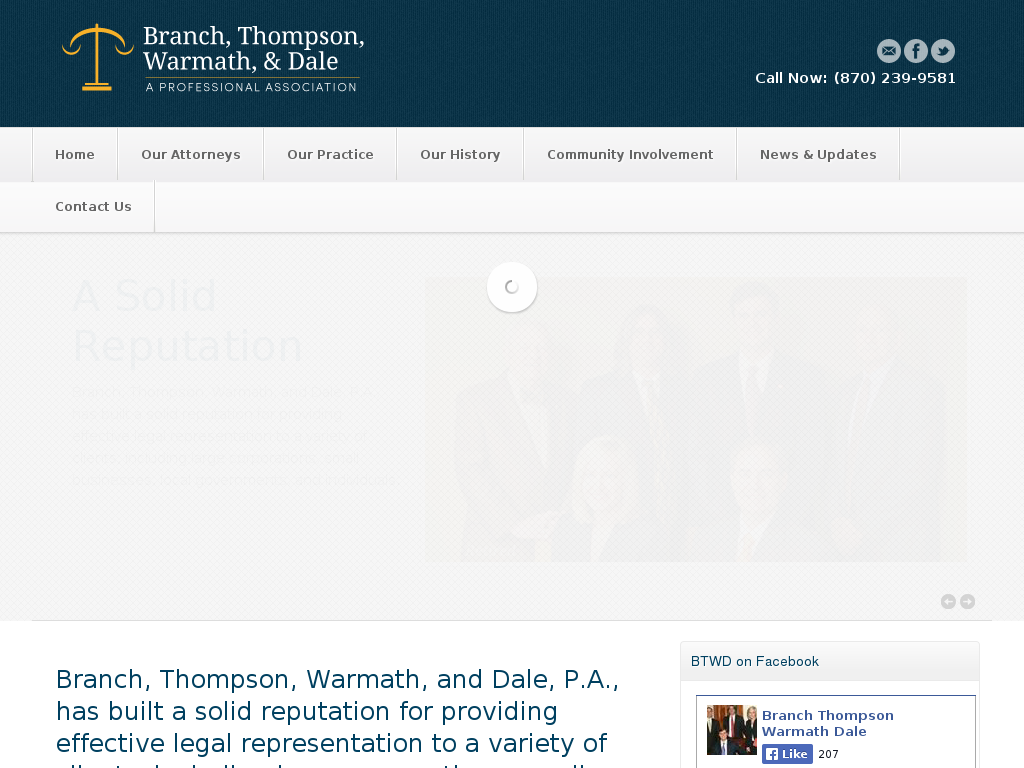Image resolution: width=1024 pixels, height=768 pixels.
Task: Click the solid reputation intro paragraph heading
Action: (x=337, y=717)
